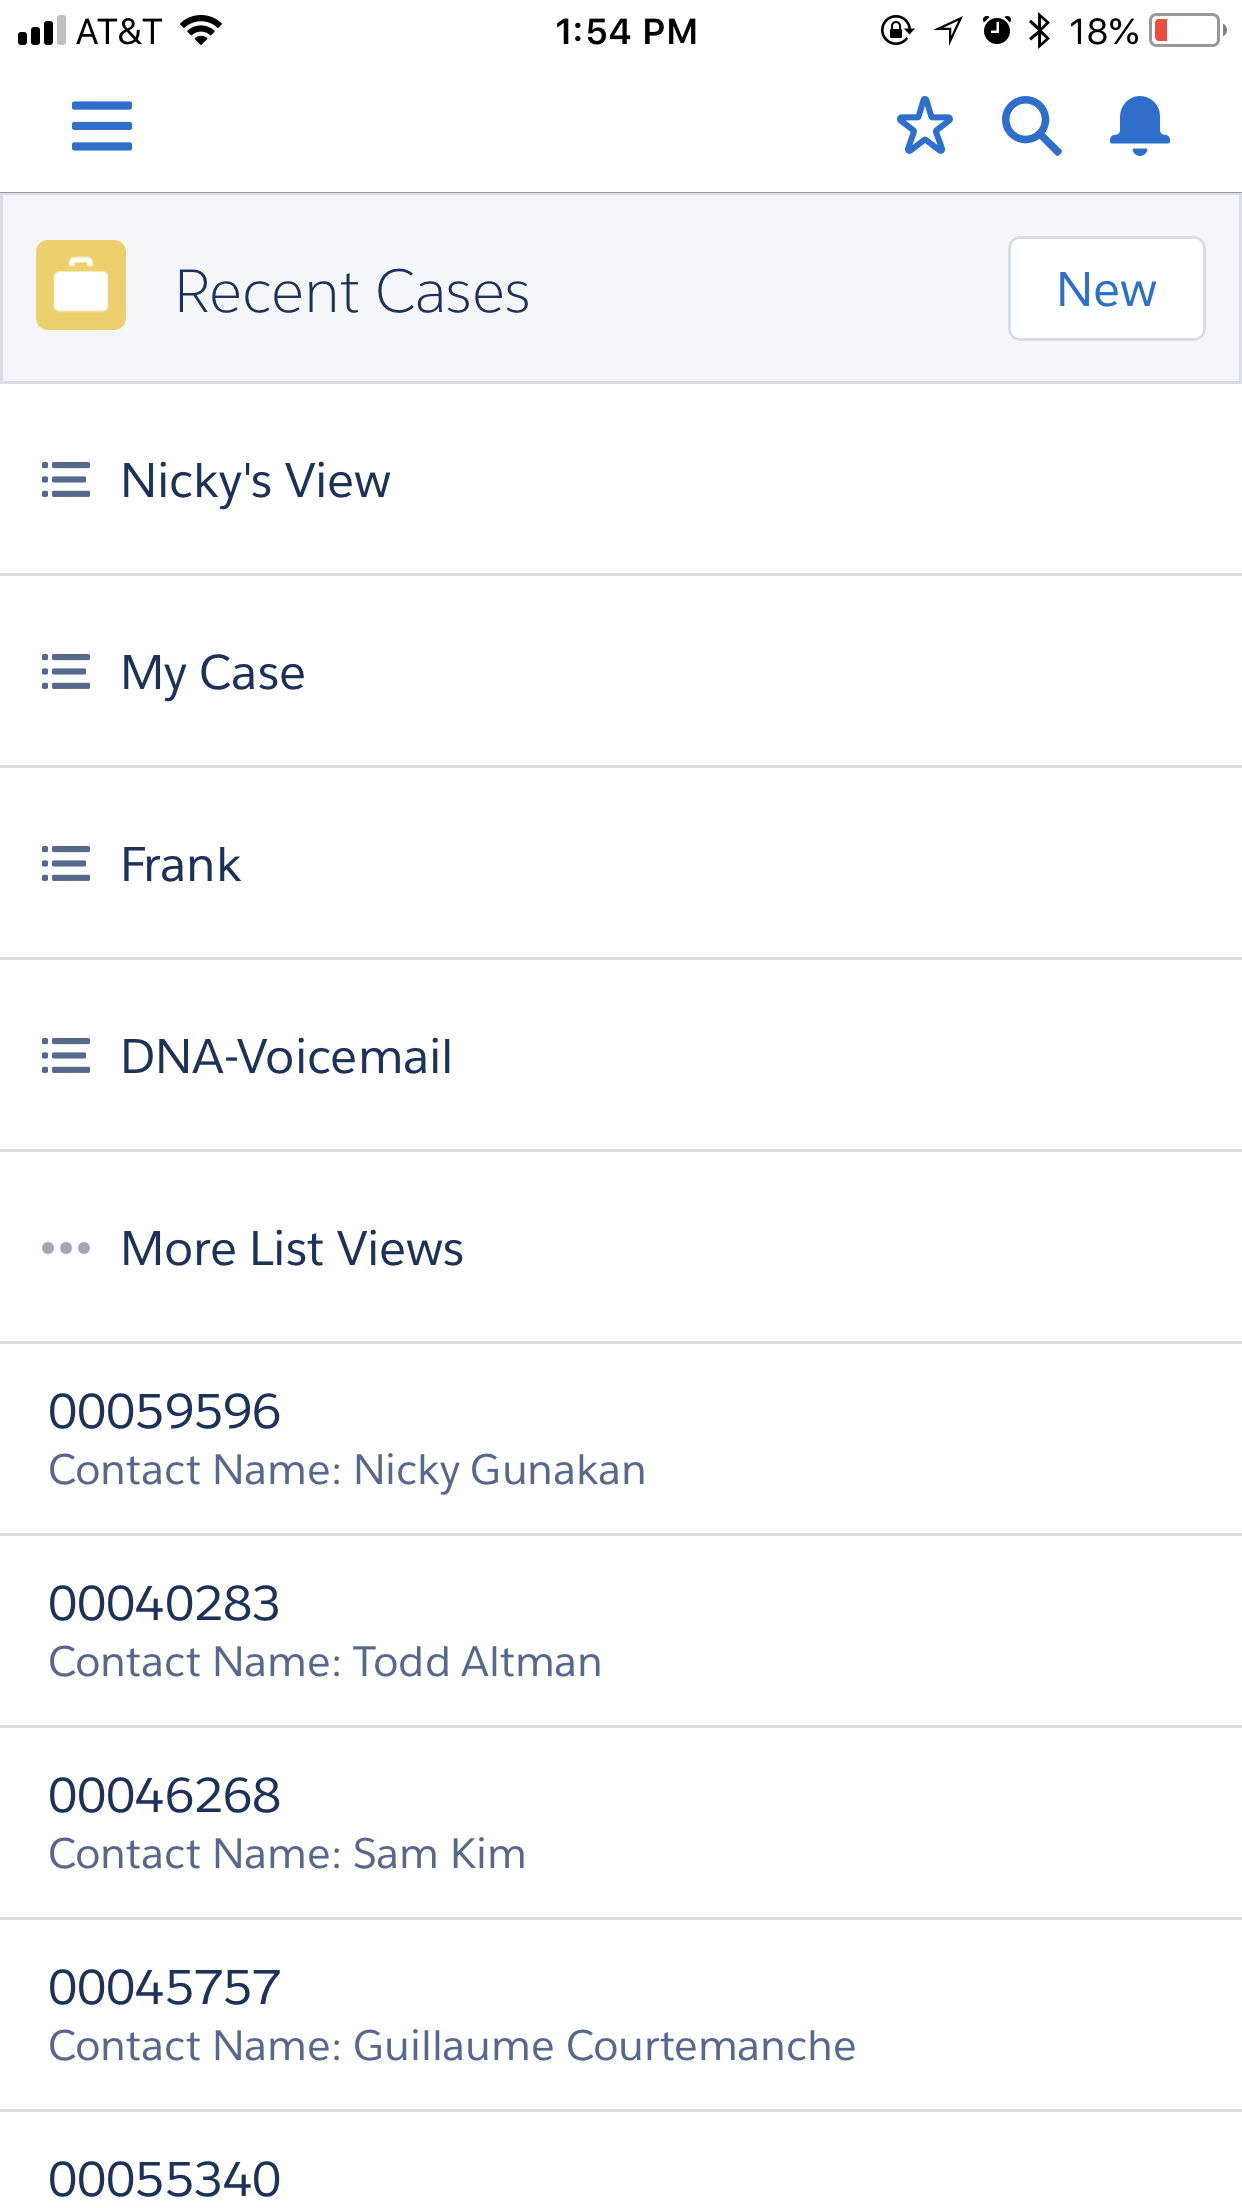1242x2208 pixels.
Task: Create a New case
Action: (1106, 289)
